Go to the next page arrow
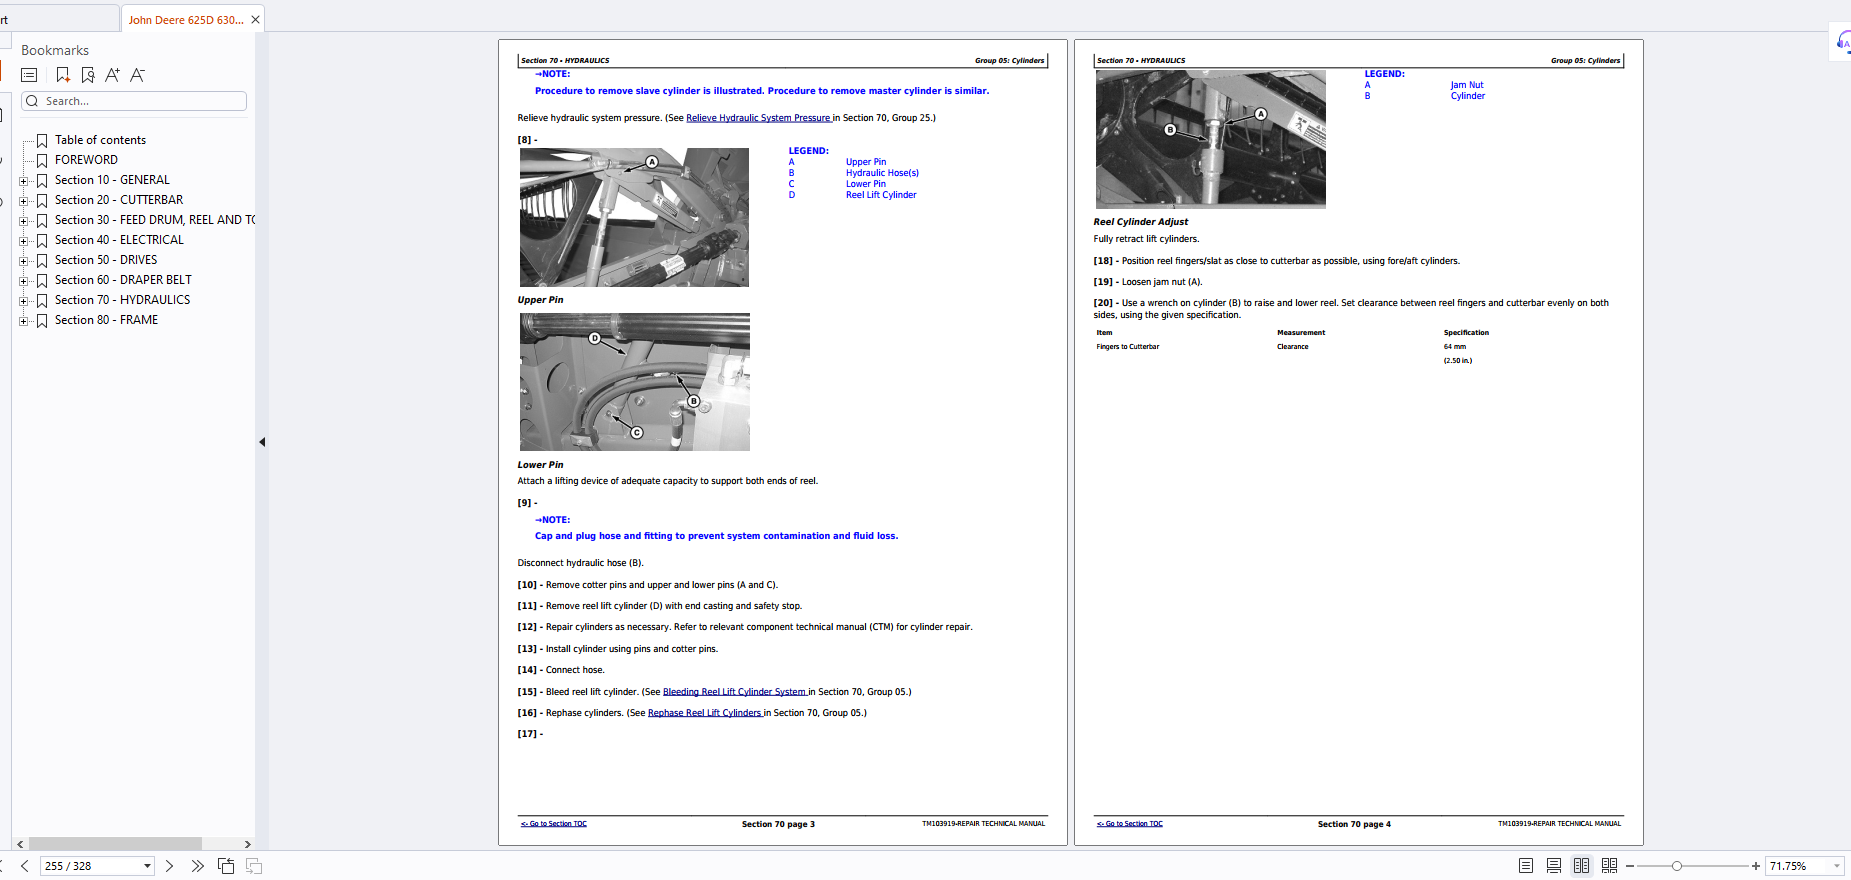 [169, 866]
